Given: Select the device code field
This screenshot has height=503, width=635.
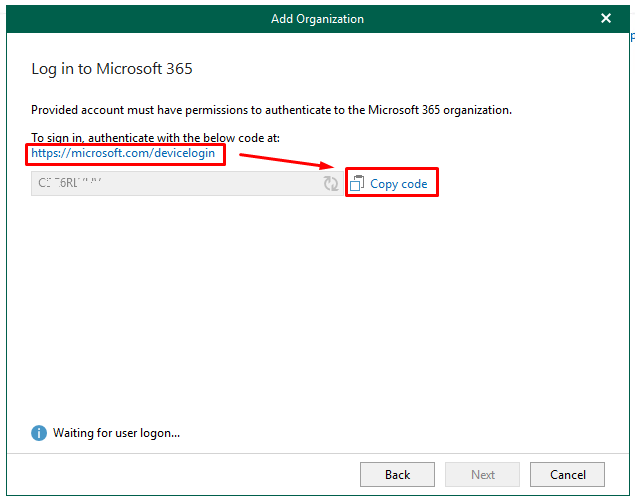Looking at the screenshot, I should click(187, 183).
